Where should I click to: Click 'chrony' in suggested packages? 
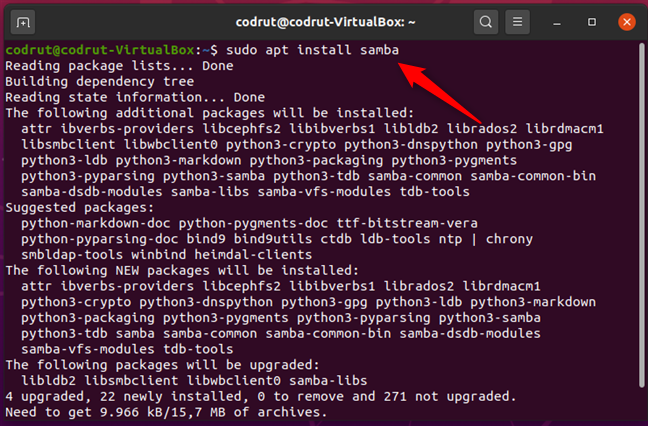point(509,239)
